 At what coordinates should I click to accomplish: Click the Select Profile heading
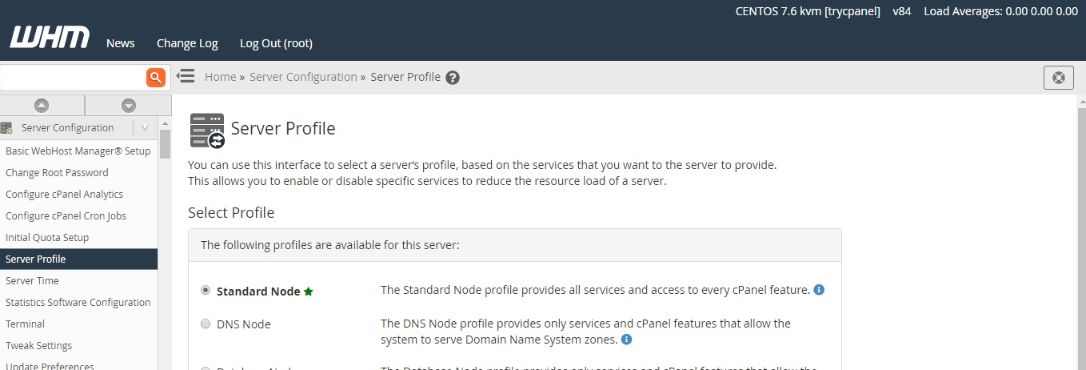(231, 213)
